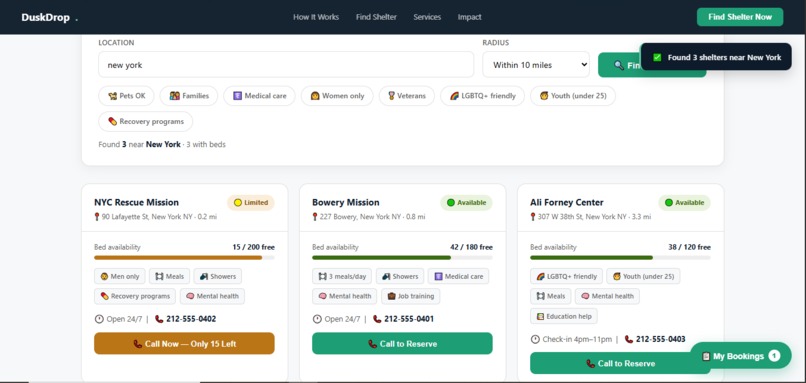Image resolution: width=806 pixels, height=383 pixels.
Task: Click green checkmark icon in notification
Action: (657, 57)
